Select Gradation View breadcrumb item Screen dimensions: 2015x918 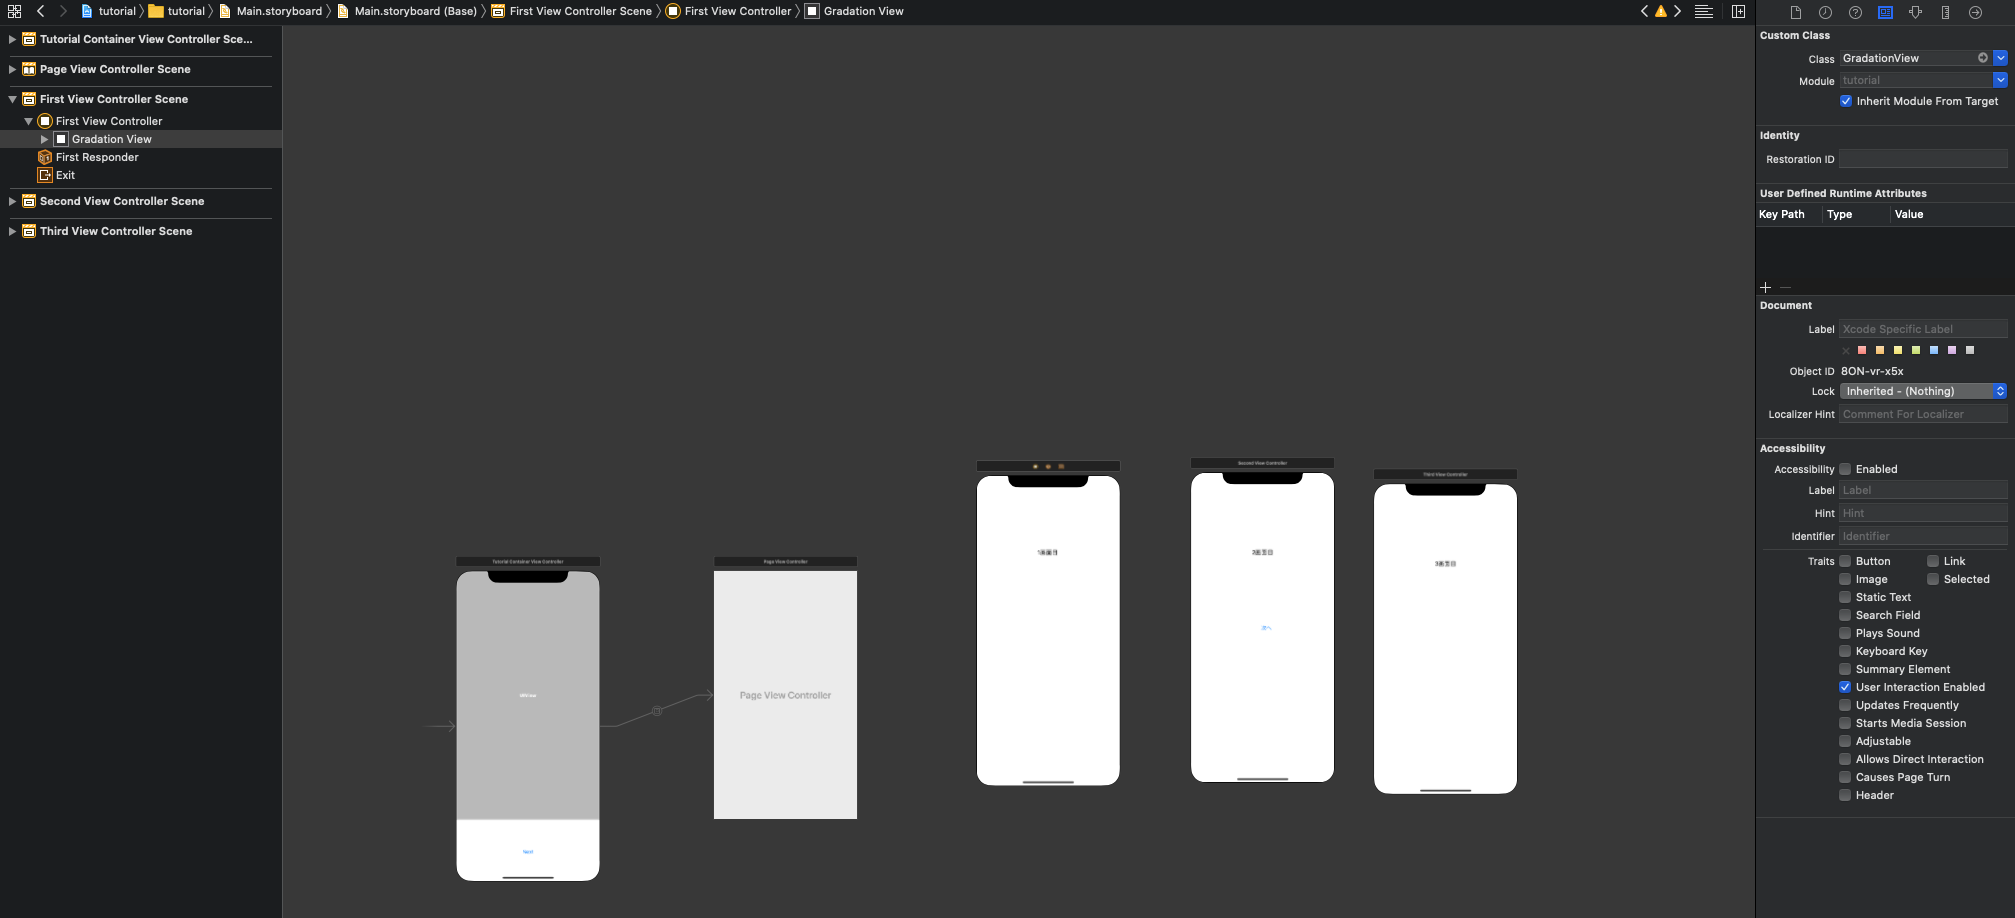855,11
